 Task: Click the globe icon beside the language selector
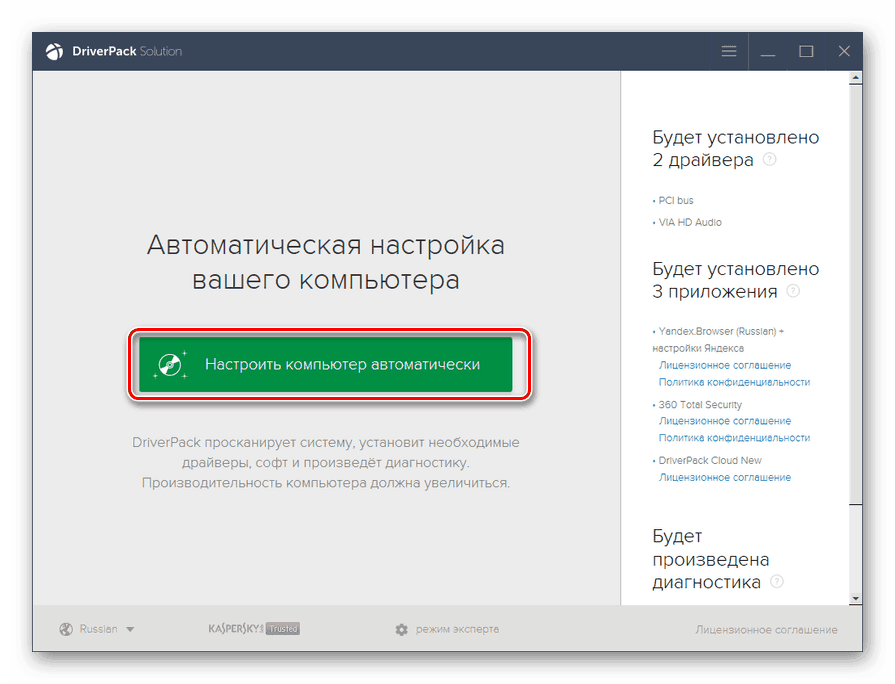pos(64,629)
